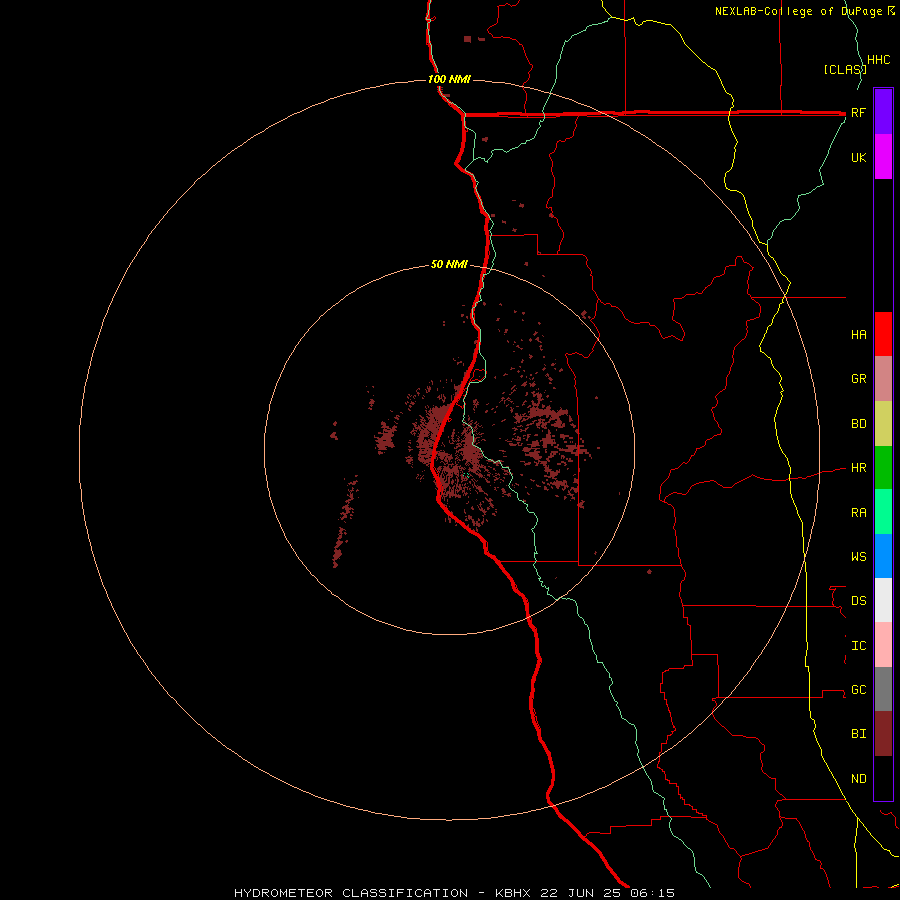Screen dimensions: 900x900
Task: Select the WS legend label
Action: 858,556
